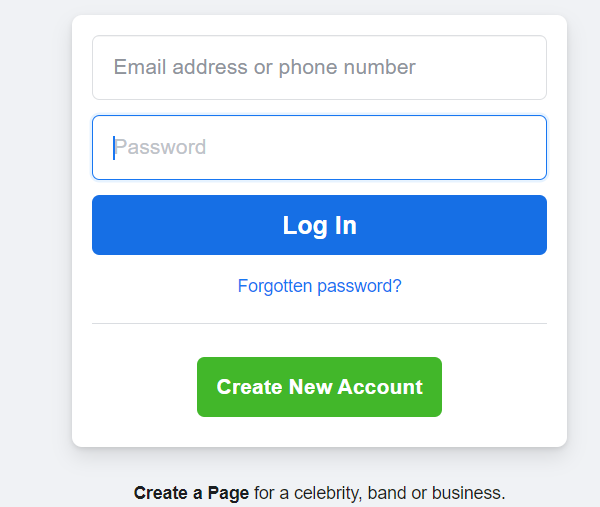The height and width of the screenshot is (507, 600).
Task: Place cursor in the Password box
Action: click(x=319, y=148)
